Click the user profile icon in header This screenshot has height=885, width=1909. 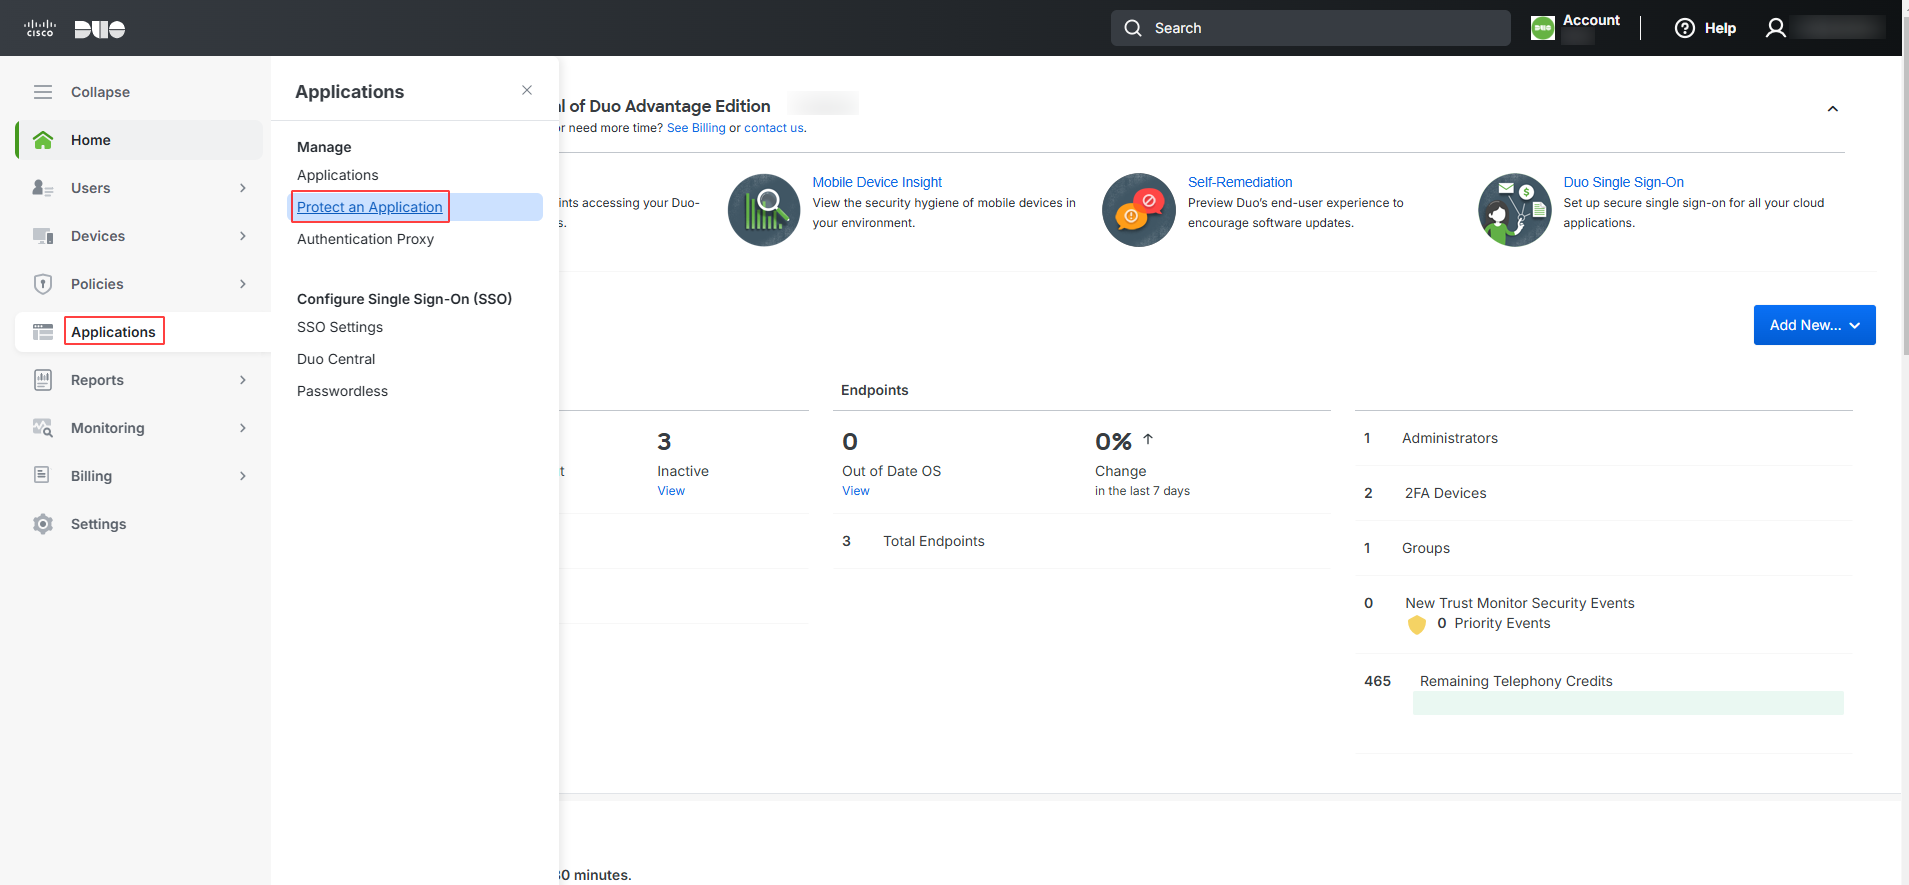coord(1776,28)
